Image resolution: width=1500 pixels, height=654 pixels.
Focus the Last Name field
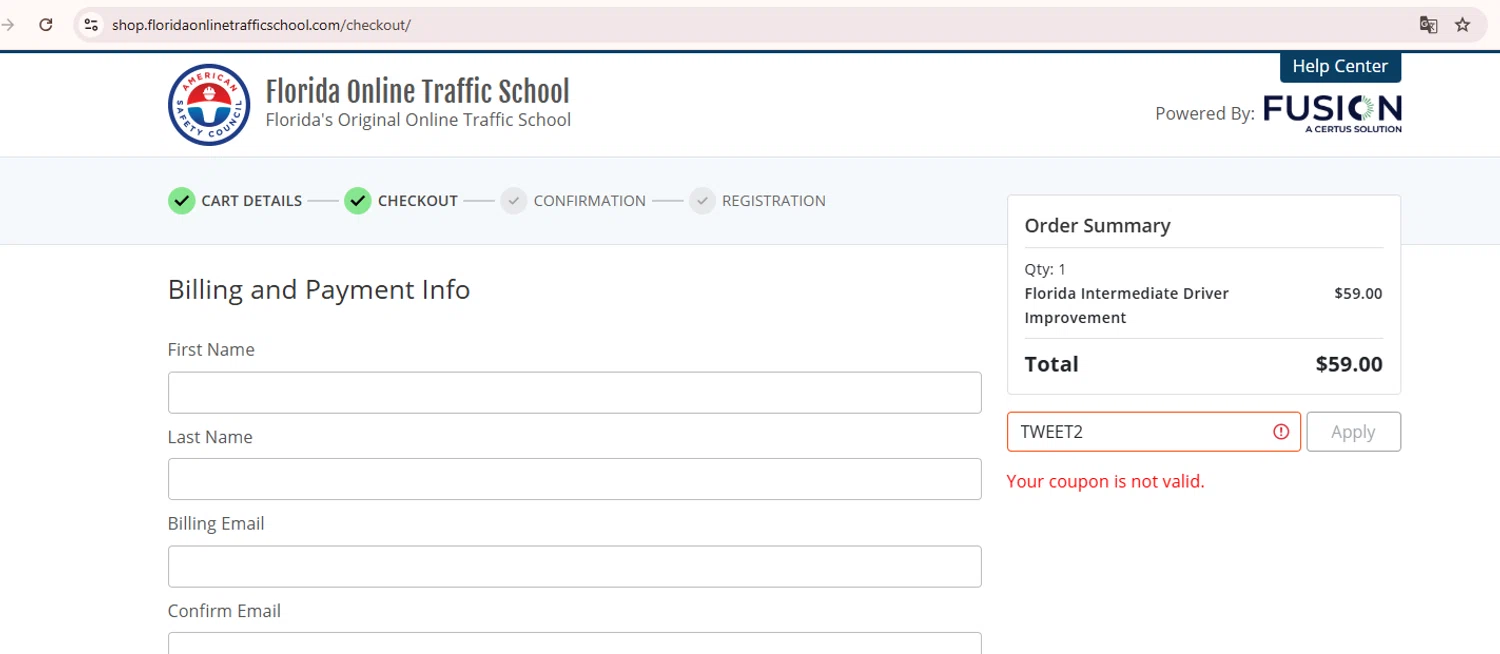tap(575, 479)
